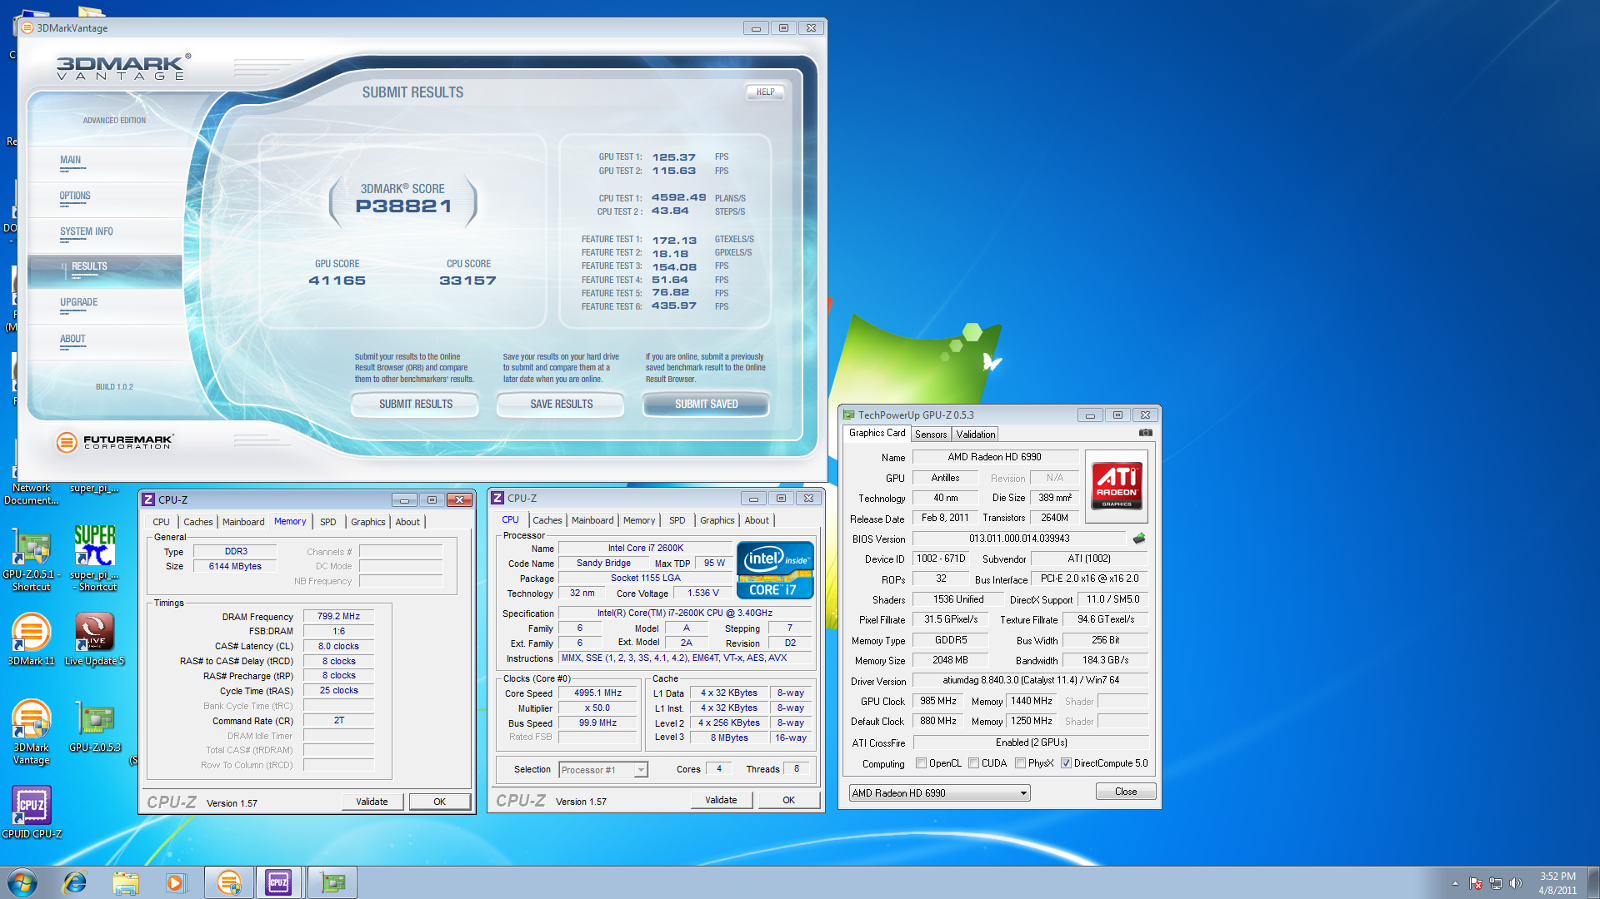
Task: Click the ATI Radeon logo in GPU-Z
Action: click(1116, 486)
